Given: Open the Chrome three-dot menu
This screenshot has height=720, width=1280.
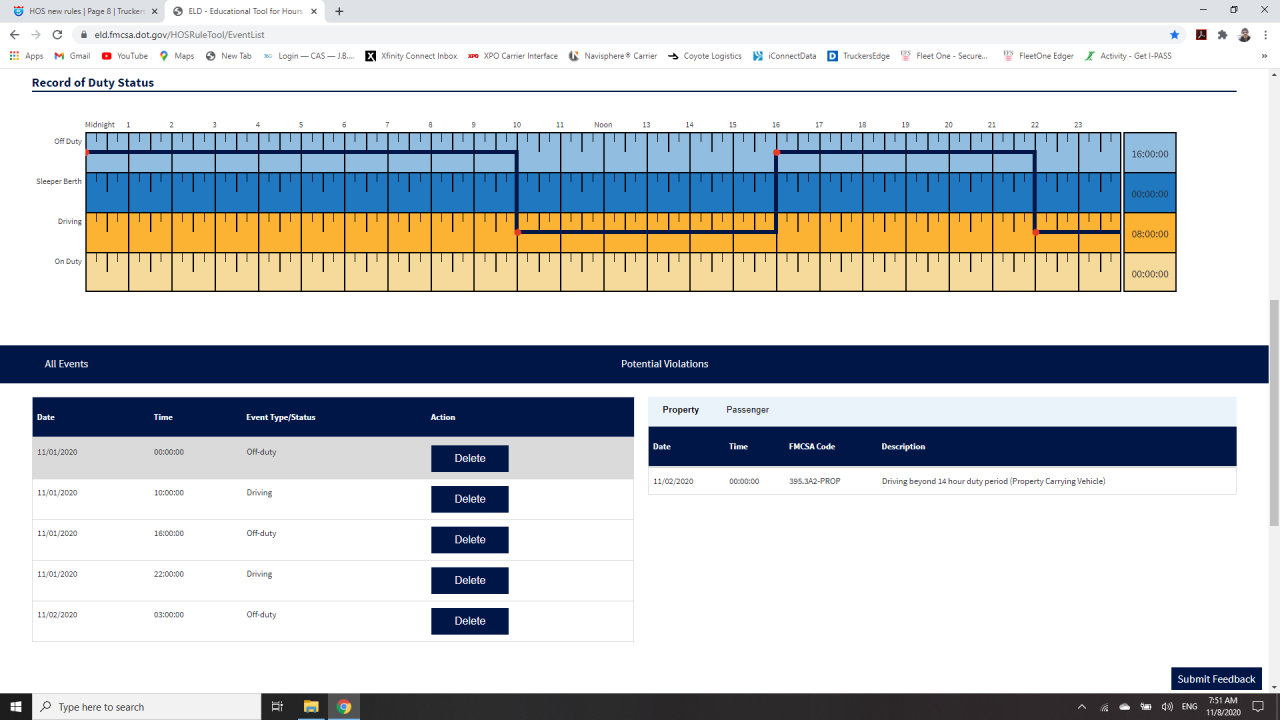Looking at the screenshot, I should pos(1266,34).
